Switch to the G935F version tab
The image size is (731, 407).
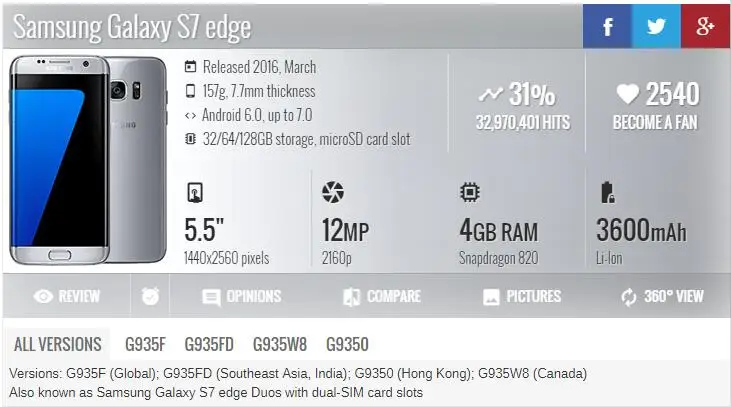[145, 345]
